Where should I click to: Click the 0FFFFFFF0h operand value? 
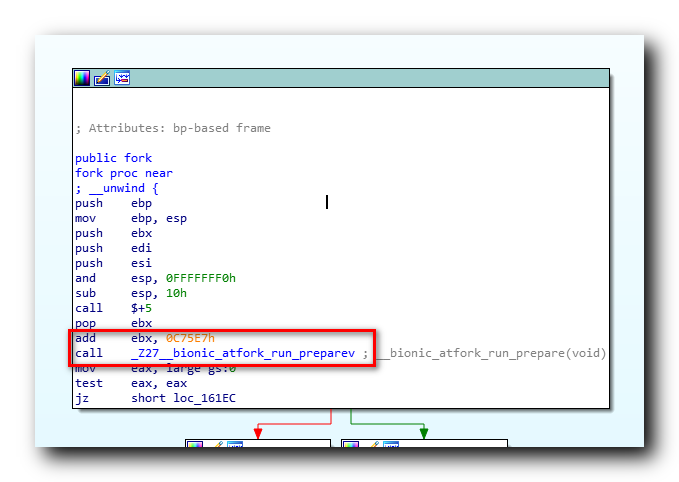[201, 278]
